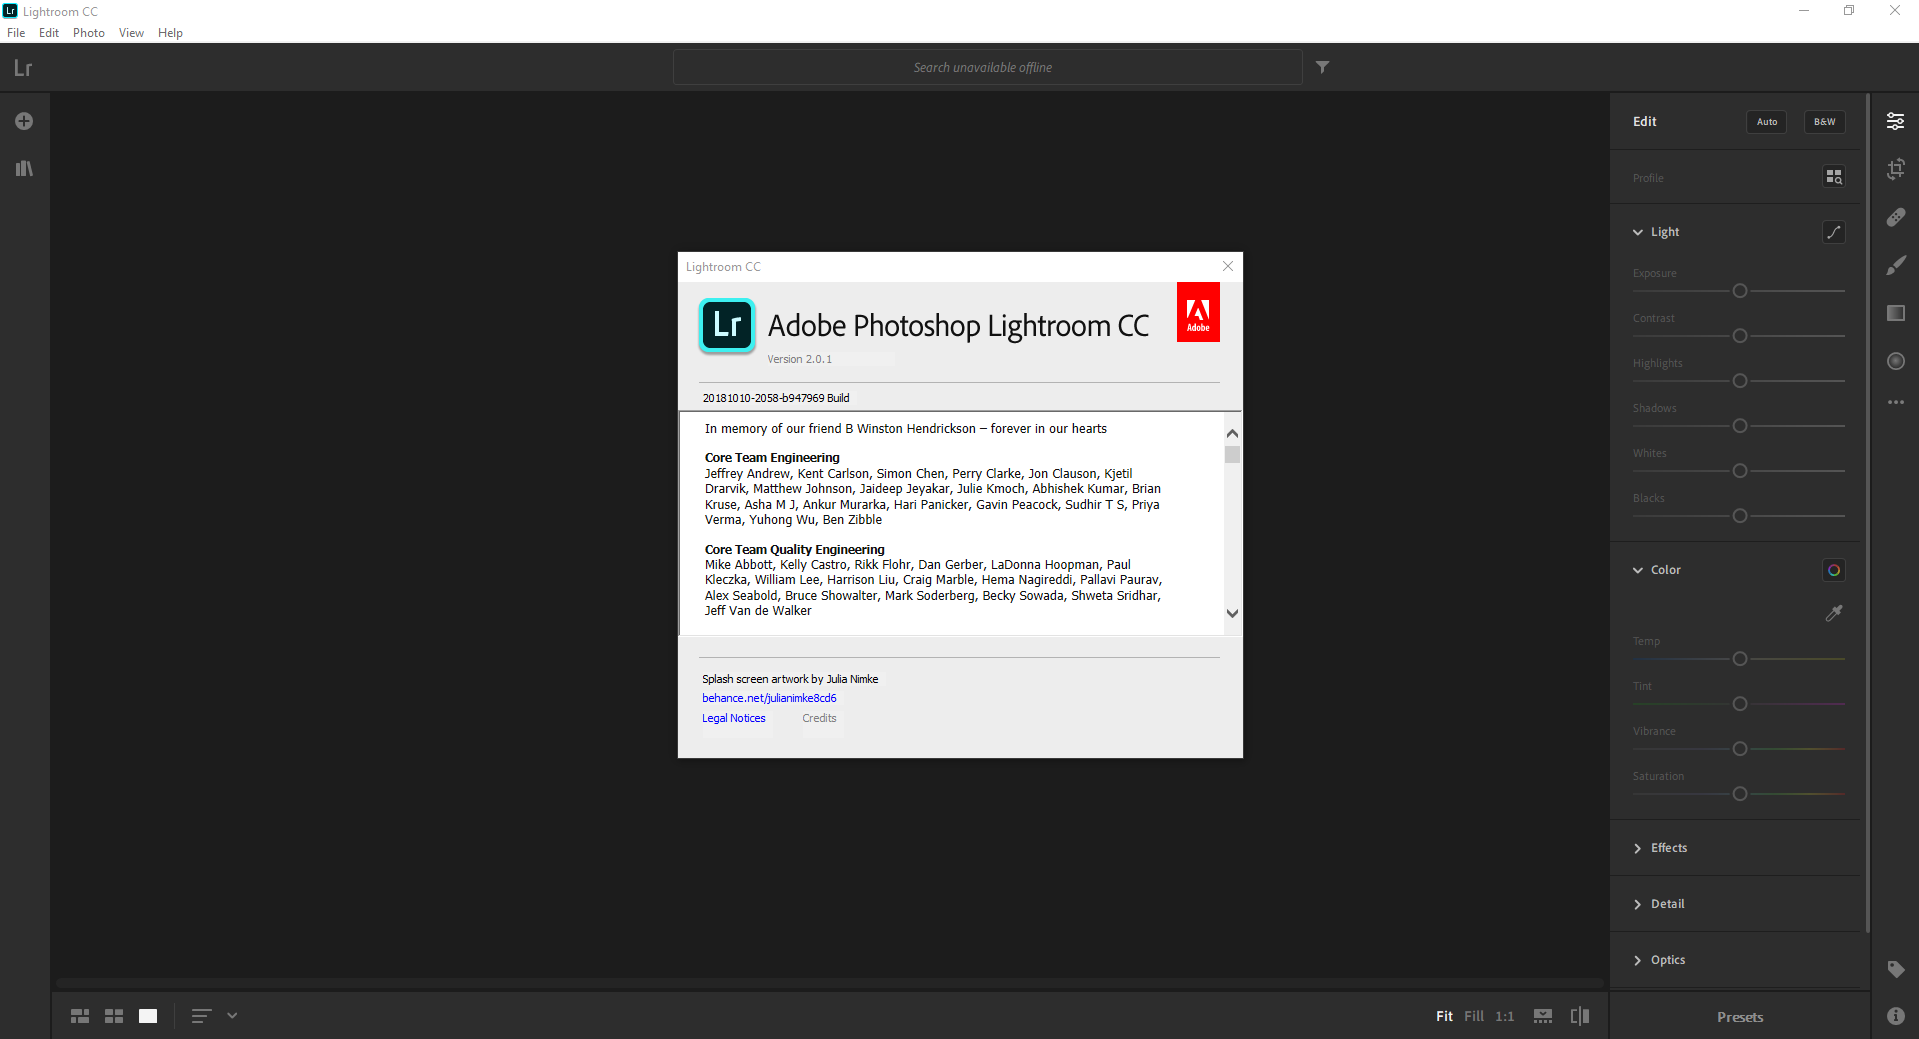Browse profiles with the Profile grid icon
The height and width of the screenshot is (1039, 1919).
pyautogui.click(x=1833, y=177)
